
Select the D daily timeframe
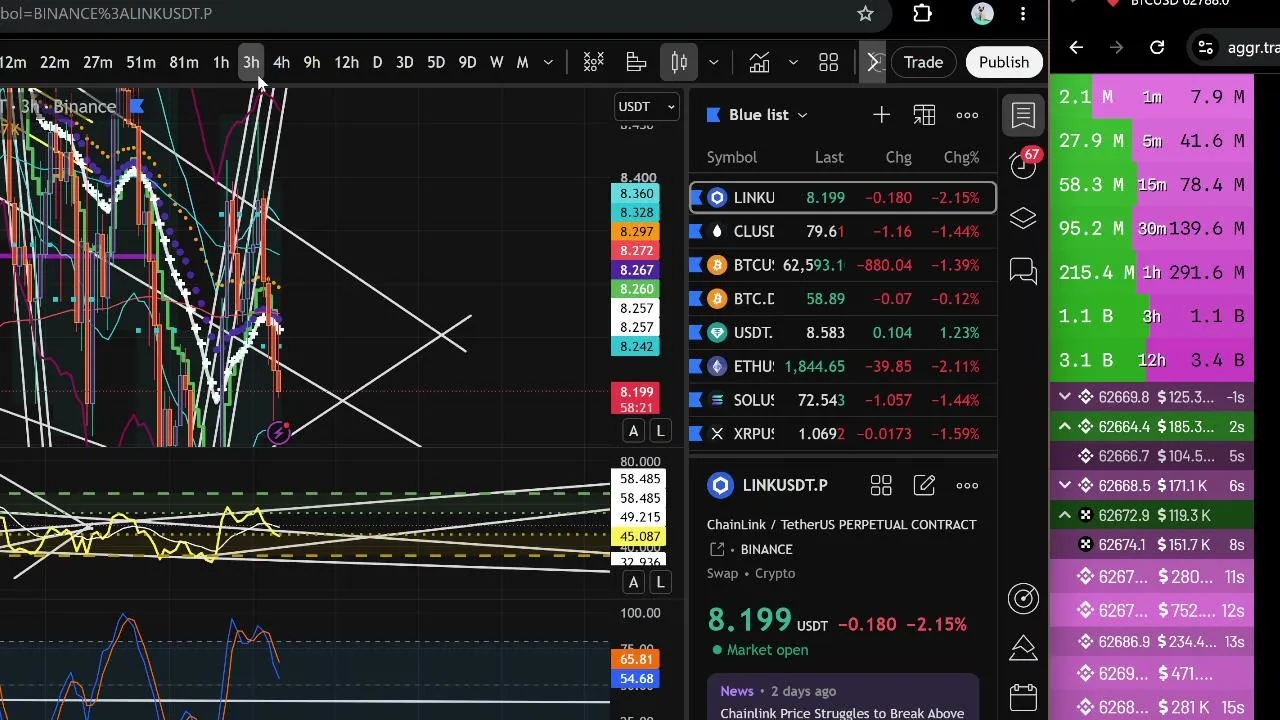click(377, 63)
